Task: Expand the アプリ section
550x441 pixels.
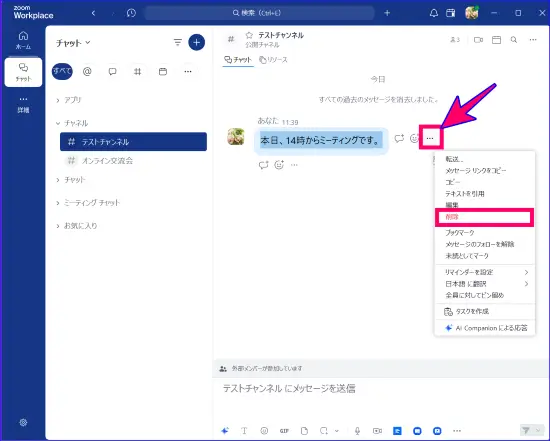Action: pyautogui.click(x=69, y=100)
